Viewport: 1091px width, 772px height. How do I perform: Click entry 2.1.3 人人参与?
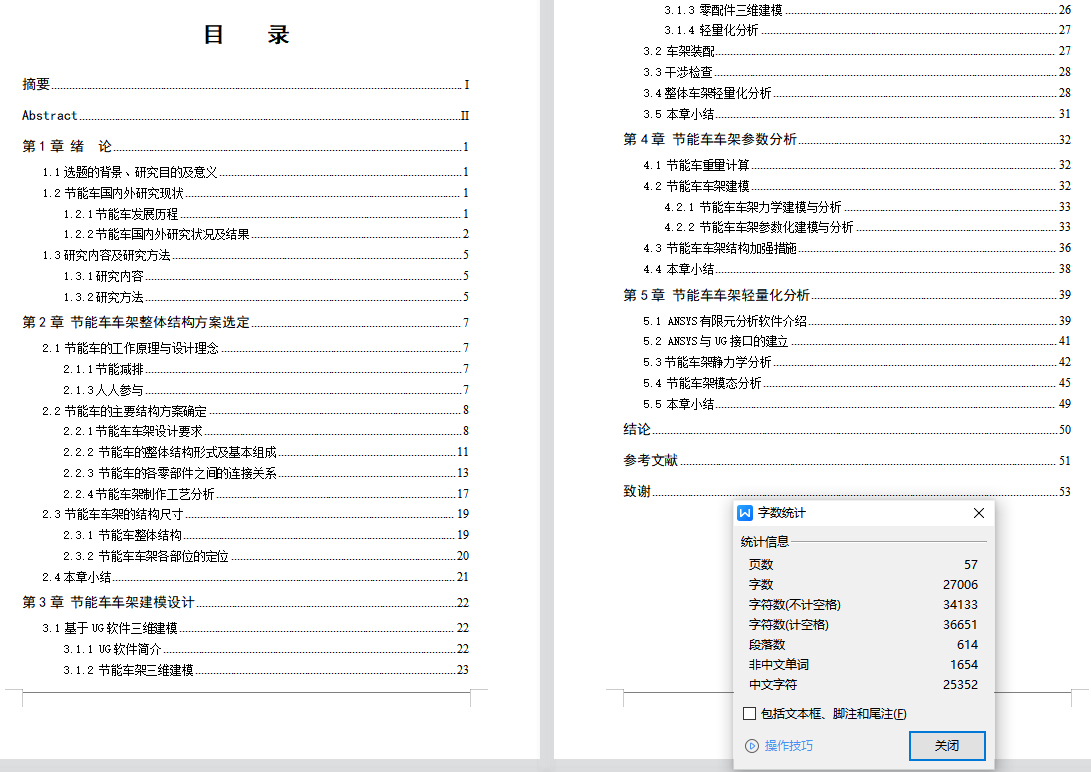tap(266, 389)
